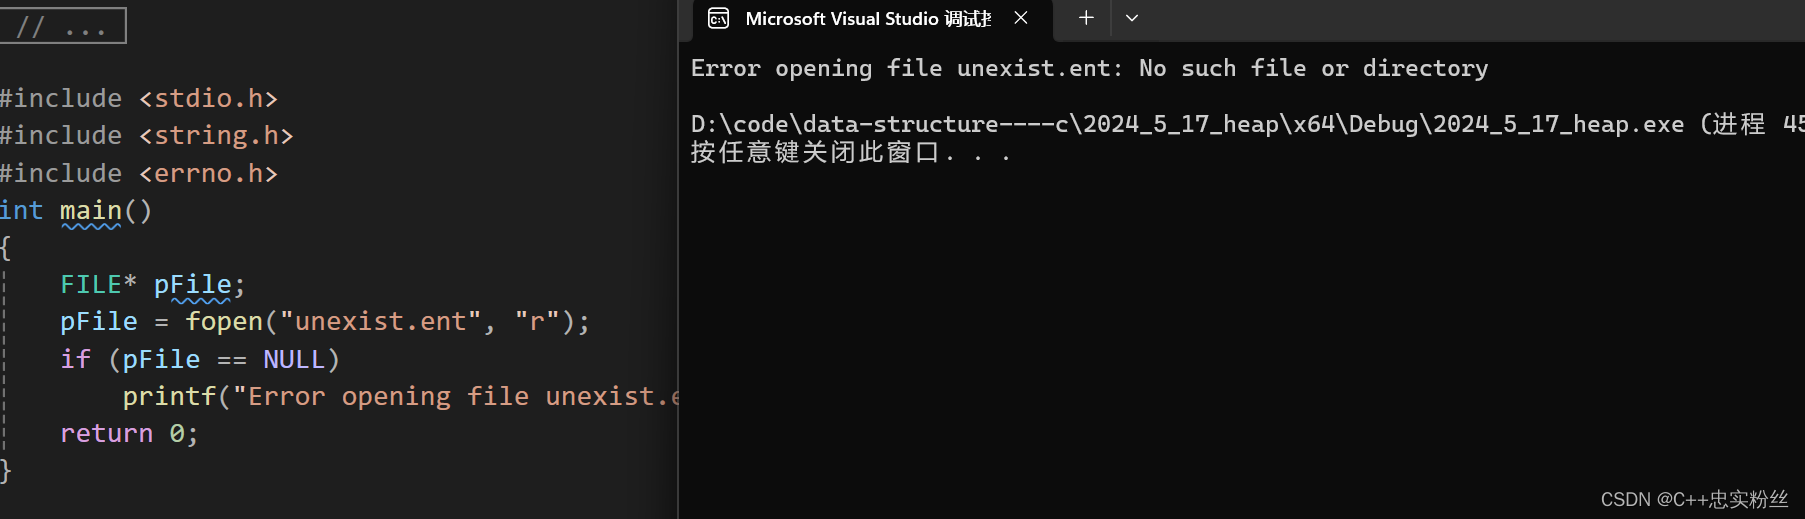Expand the collapsed "// ..." comment block
The height and width of the screenshot is (519, 1805).
point(62,26)
